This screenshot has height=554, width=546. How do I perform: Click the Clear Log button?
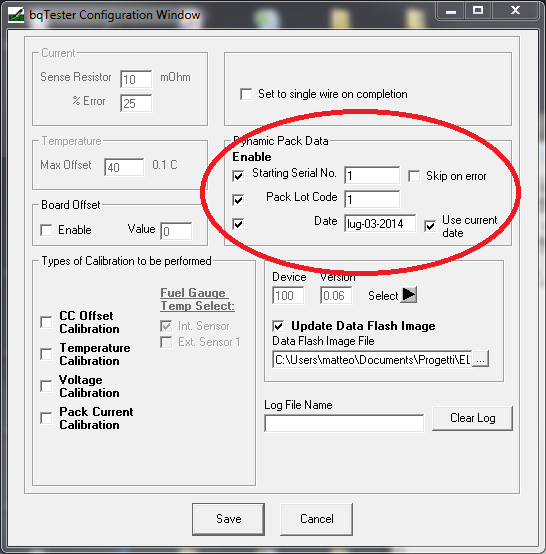point(472,418)
